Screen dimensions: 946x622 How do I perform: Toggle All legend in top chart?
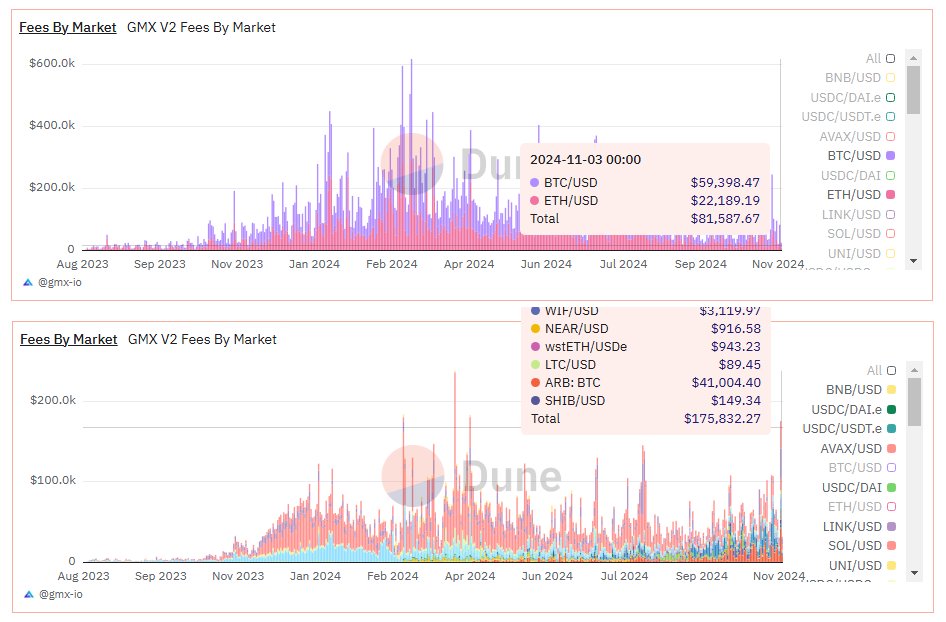point(880,59)
